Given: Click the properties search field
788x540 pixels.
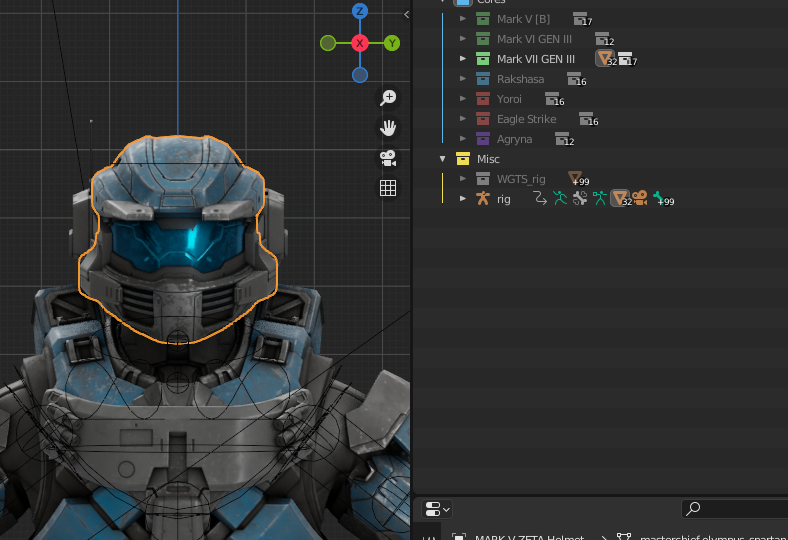Looking at the screenshot, I should 735,509.
